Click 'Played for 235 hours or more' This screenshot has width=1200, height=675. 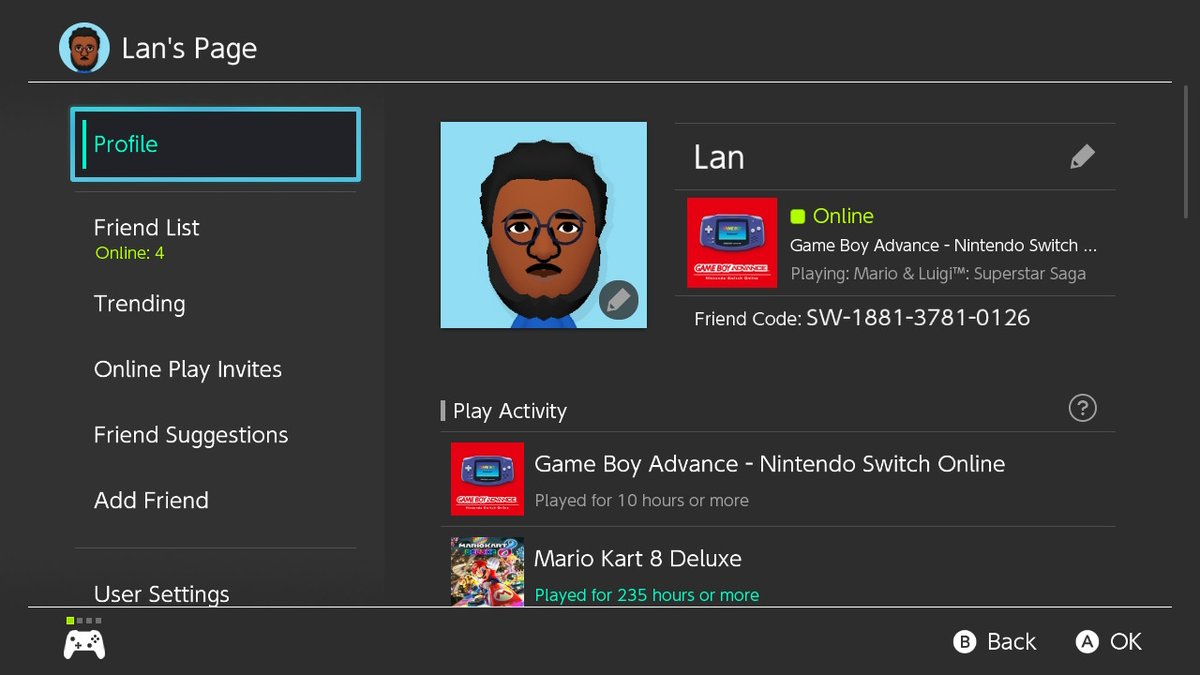[x=646, y=595]
